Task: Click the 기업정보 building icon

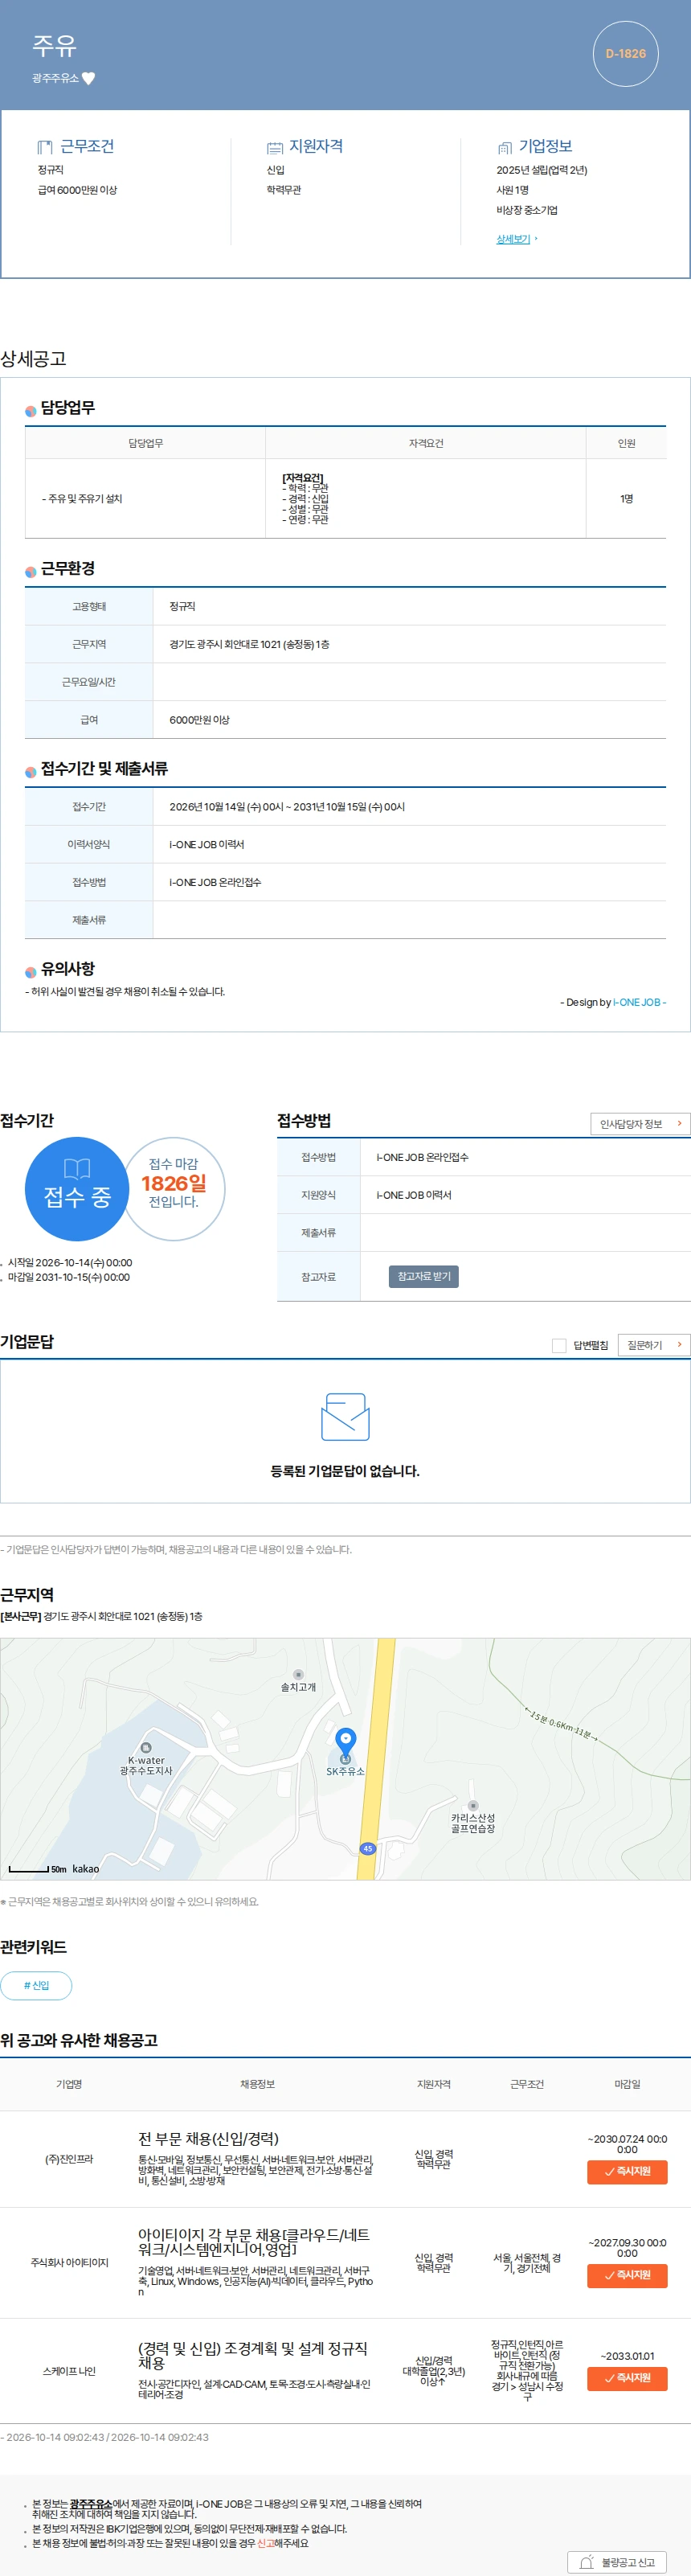Action: pos(504,147)
